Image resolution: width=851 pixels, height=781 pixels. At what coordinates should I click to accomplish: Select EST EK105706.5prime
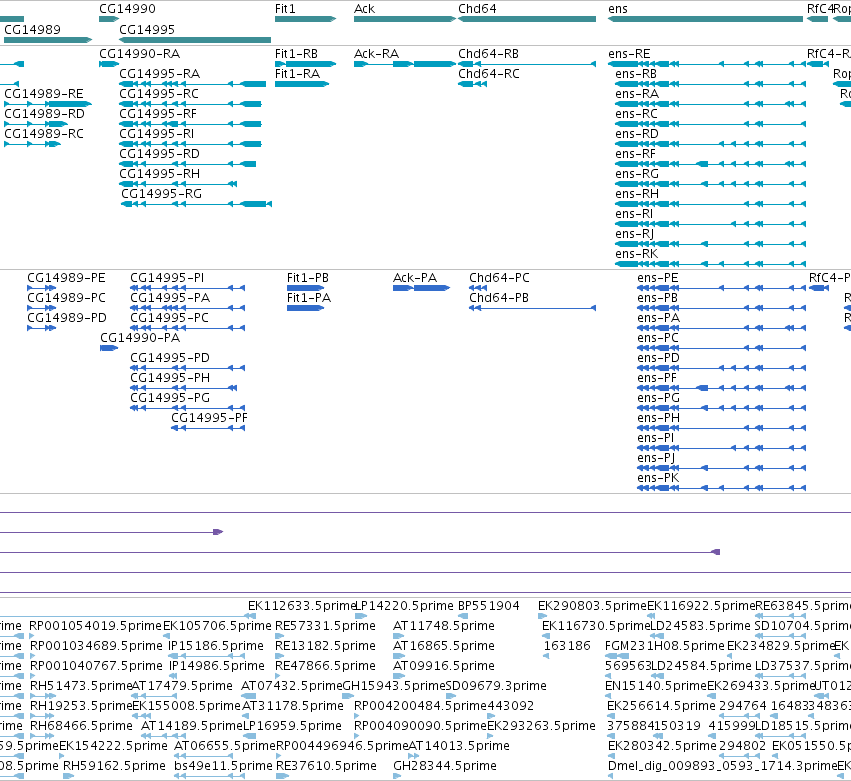pyautogui.click(x=217, y=626)
